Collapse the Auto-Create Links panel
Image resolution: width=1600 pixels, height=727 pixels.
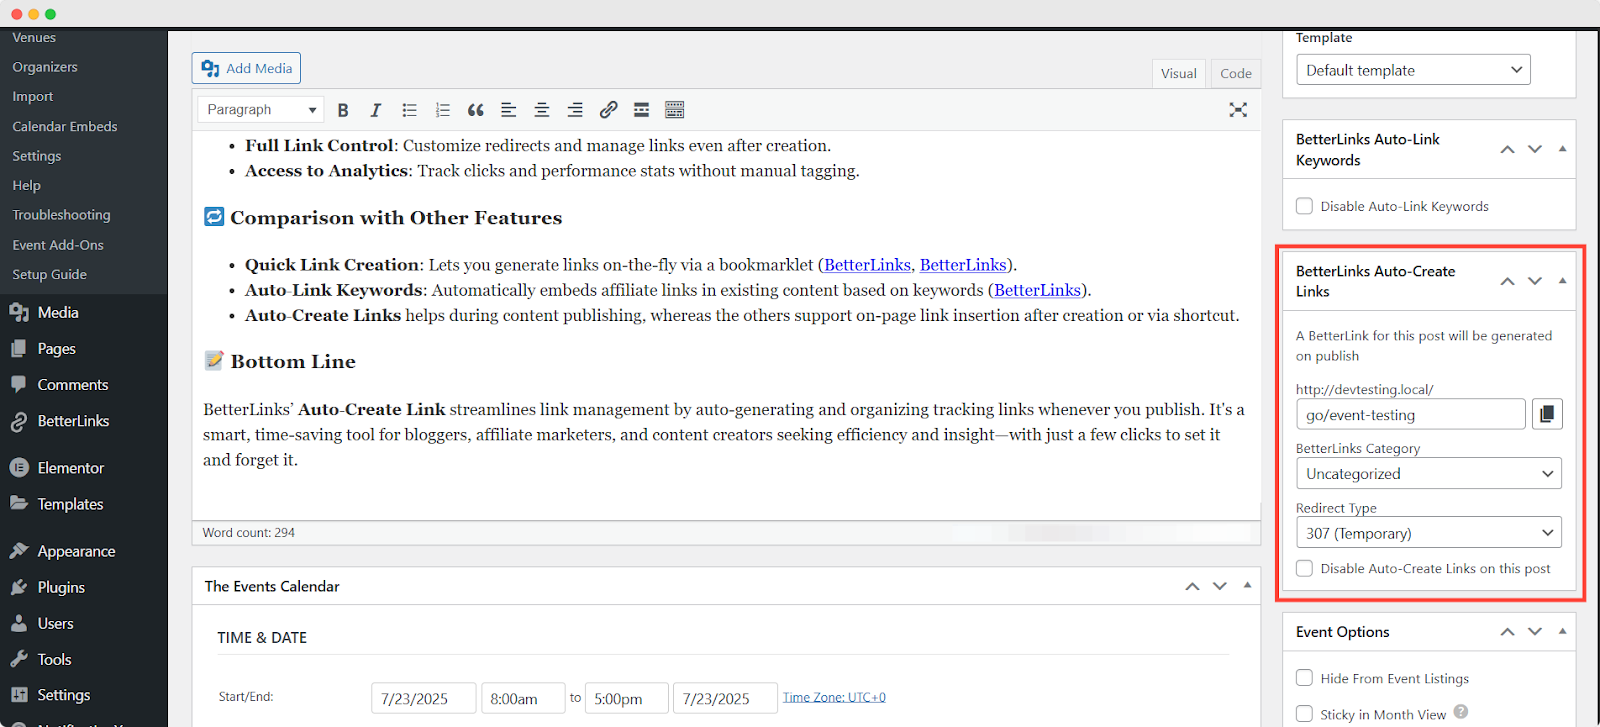tap(1562, 281)
